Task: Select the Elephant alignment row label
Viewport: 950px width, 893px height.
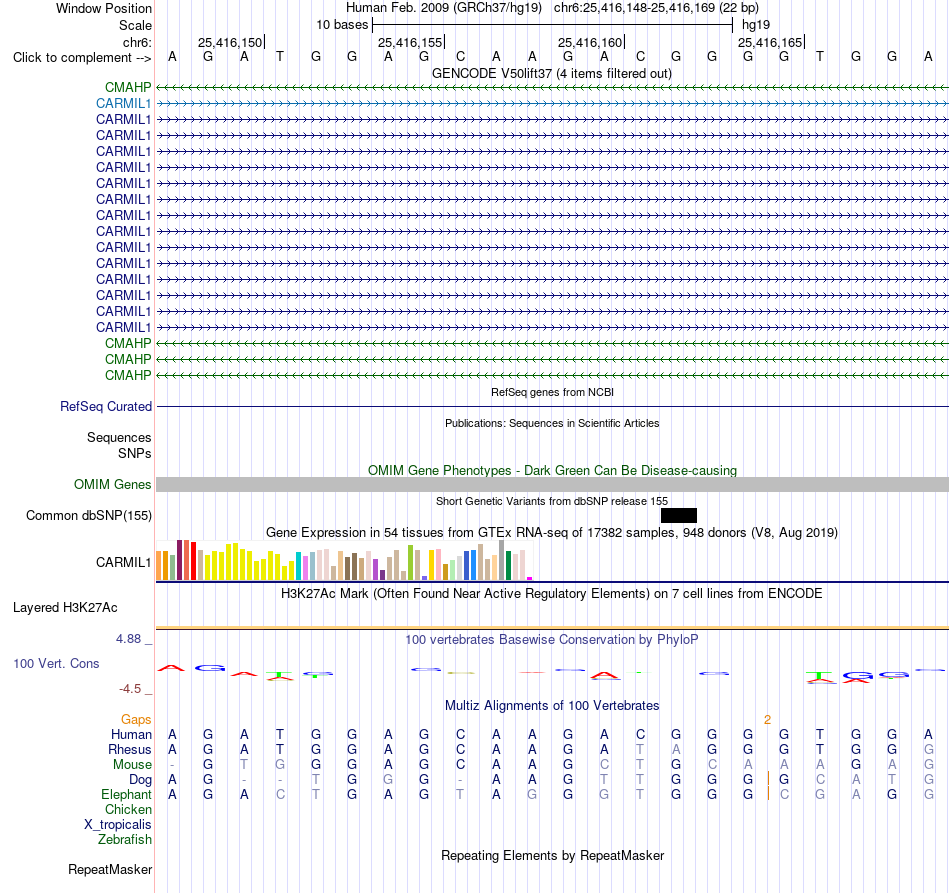Action: click(126, 795)
